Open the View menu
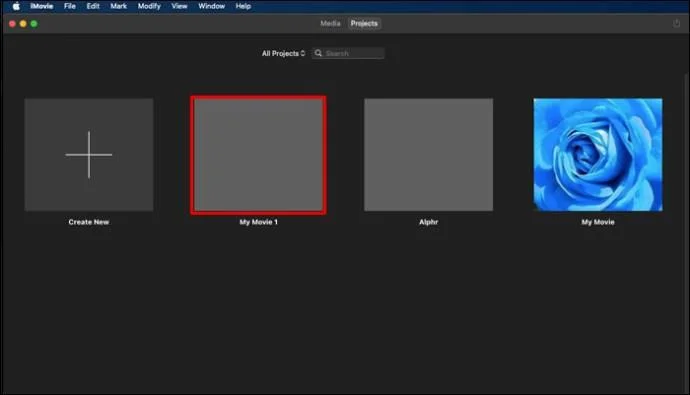The height and width of the screenshot is (395, 690). (x=179, y=6)
